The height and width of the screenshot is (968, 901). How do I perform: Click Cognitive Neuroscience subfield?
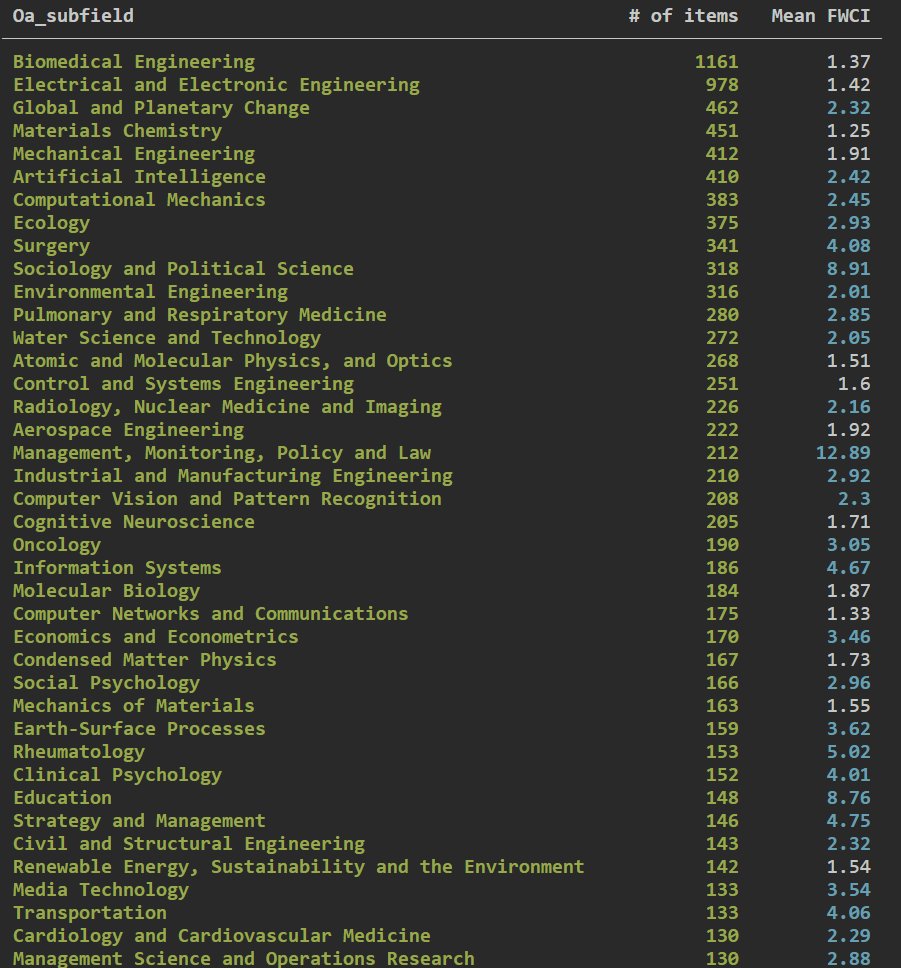(134, 522)
